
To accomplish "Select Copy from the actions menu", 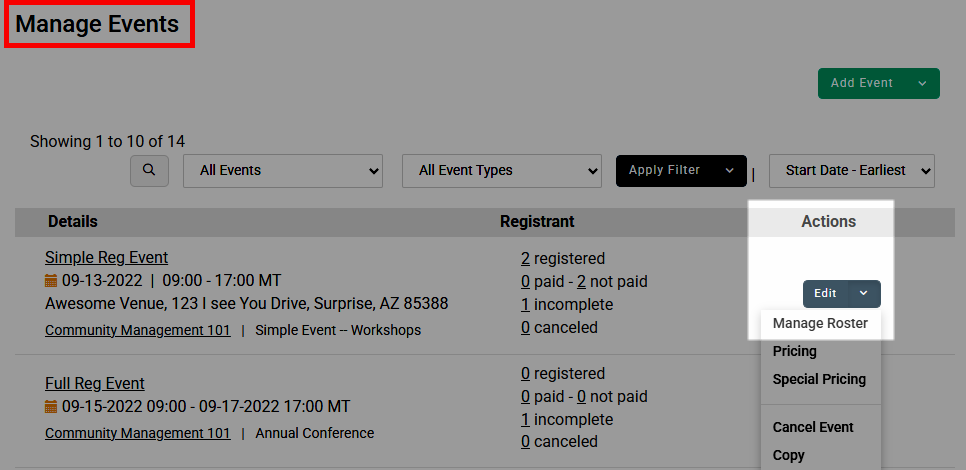I will tap(788, 455).
